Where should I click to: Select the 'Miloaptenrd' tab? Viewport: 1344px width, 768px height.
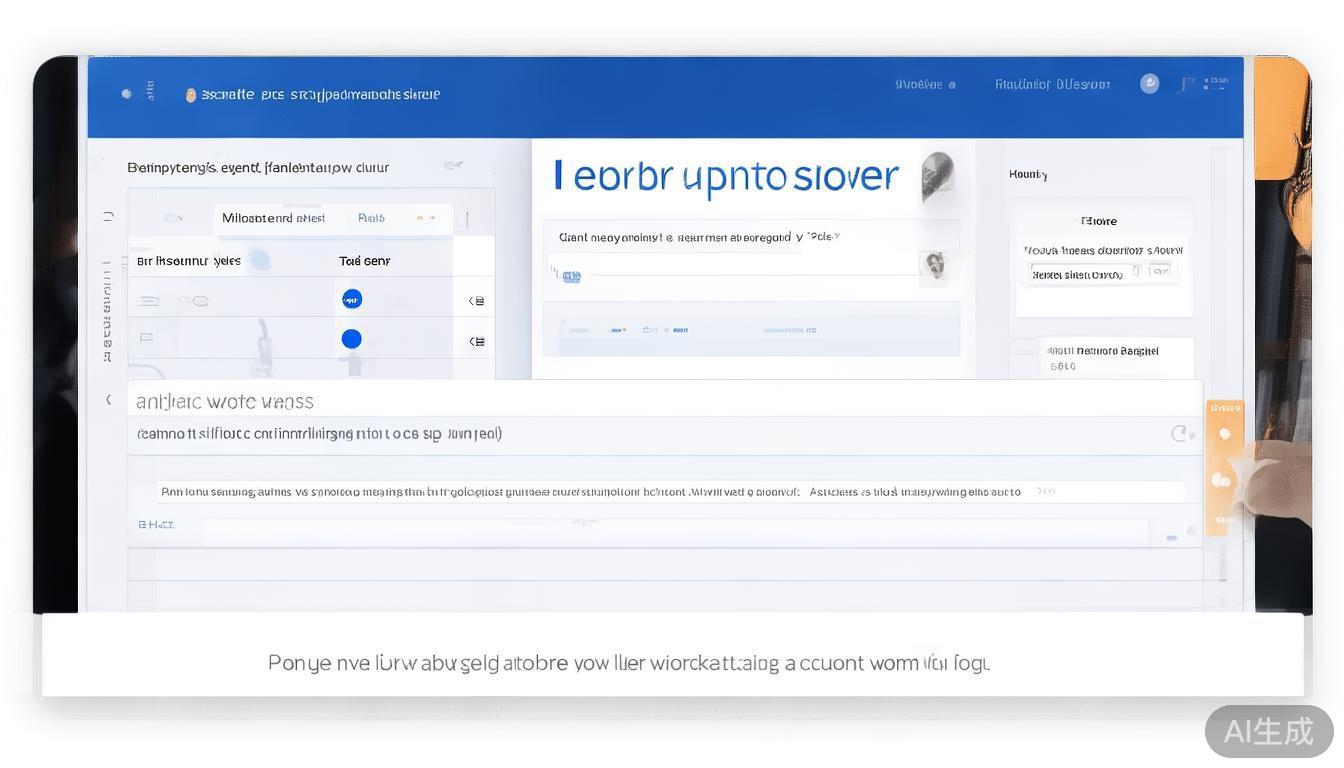tap(273, 218)
